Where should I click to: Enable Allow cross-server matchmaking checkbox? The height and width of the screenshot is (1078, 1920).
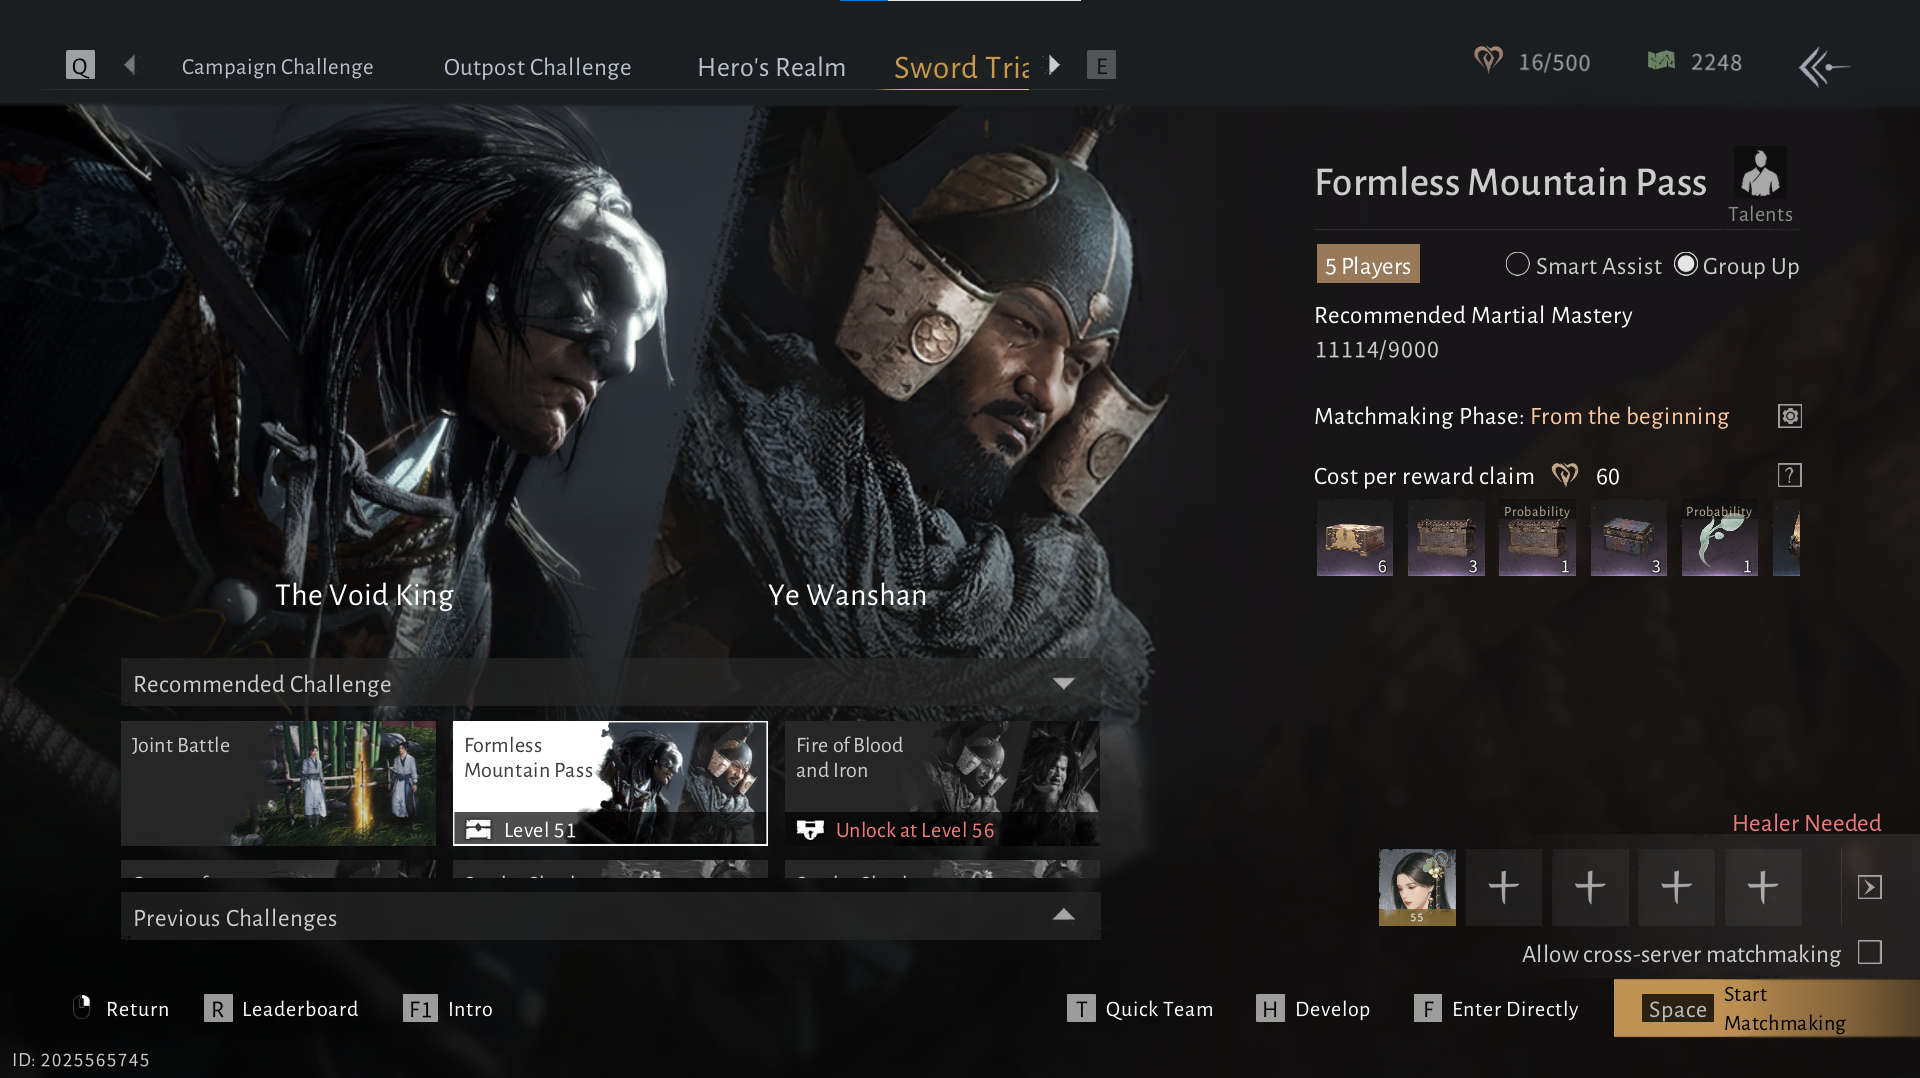point(1870,953)
